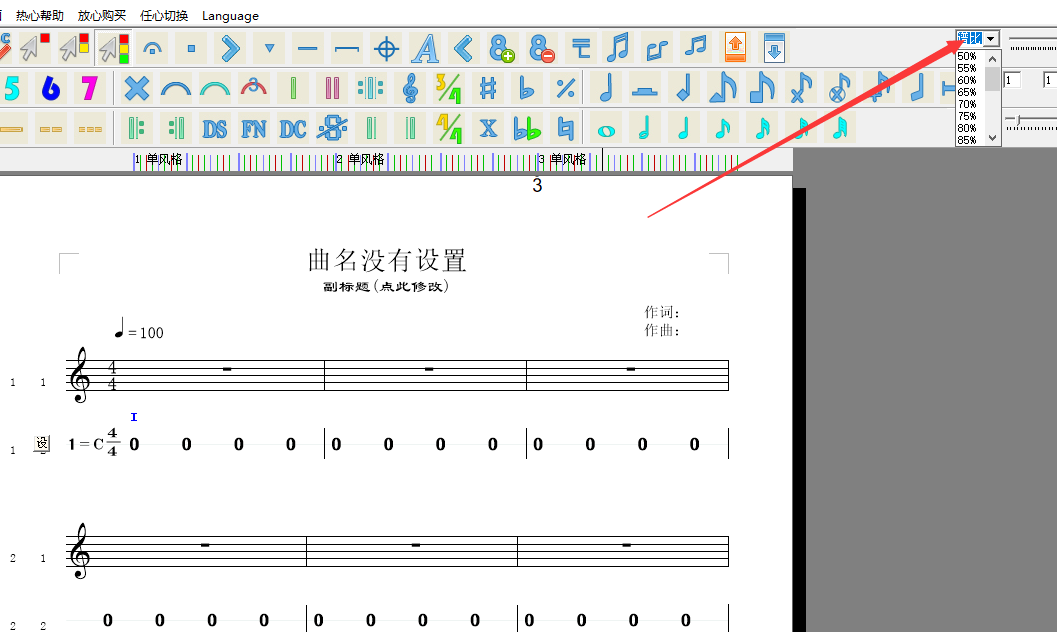Click the blue letter A text tool
This screenshot has width=1057, height=632.
pyautogui.click(x=425, y=48)
